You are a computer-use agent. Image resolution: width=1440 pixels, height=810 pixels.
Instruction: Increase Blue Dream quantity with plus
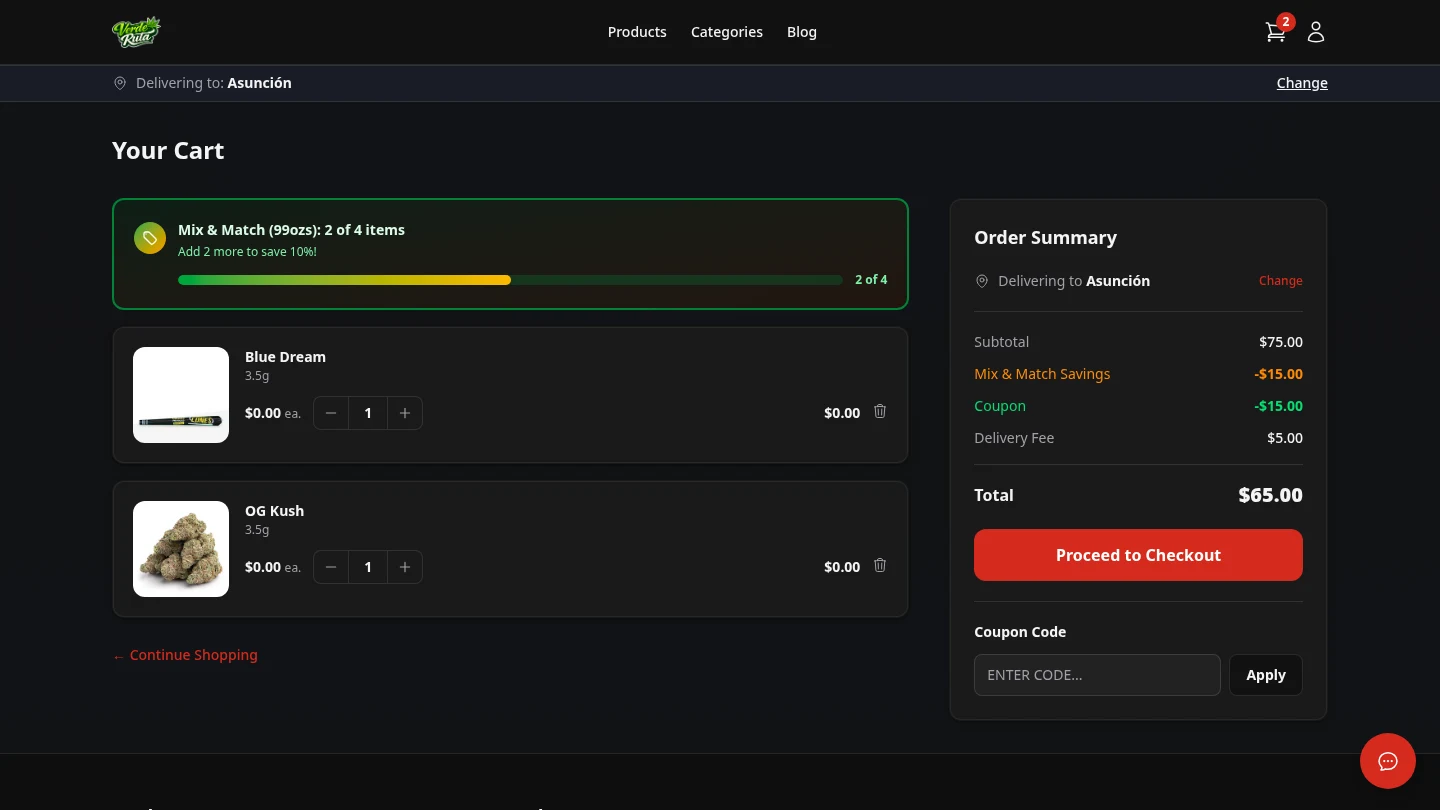click(x=405, y=413)
